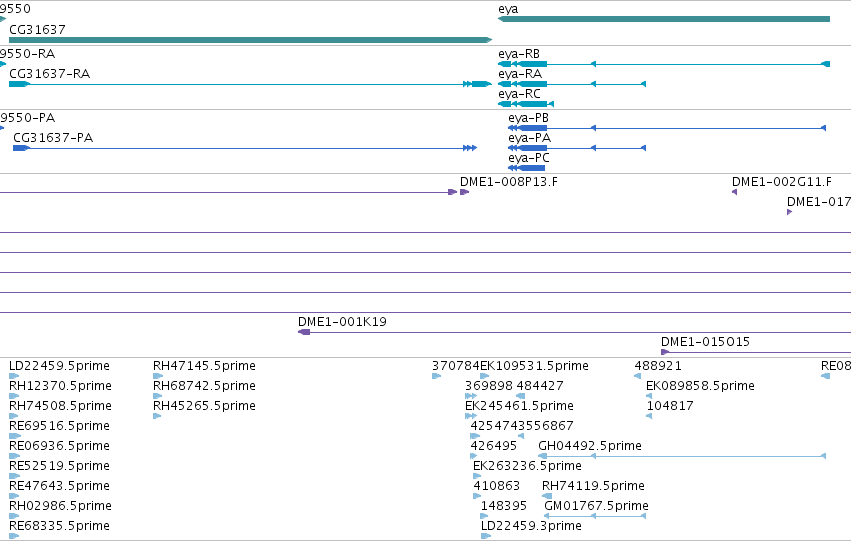Select the 410863 feature label
This screenshot has height=541, width=851.
(x=497, y=486)
